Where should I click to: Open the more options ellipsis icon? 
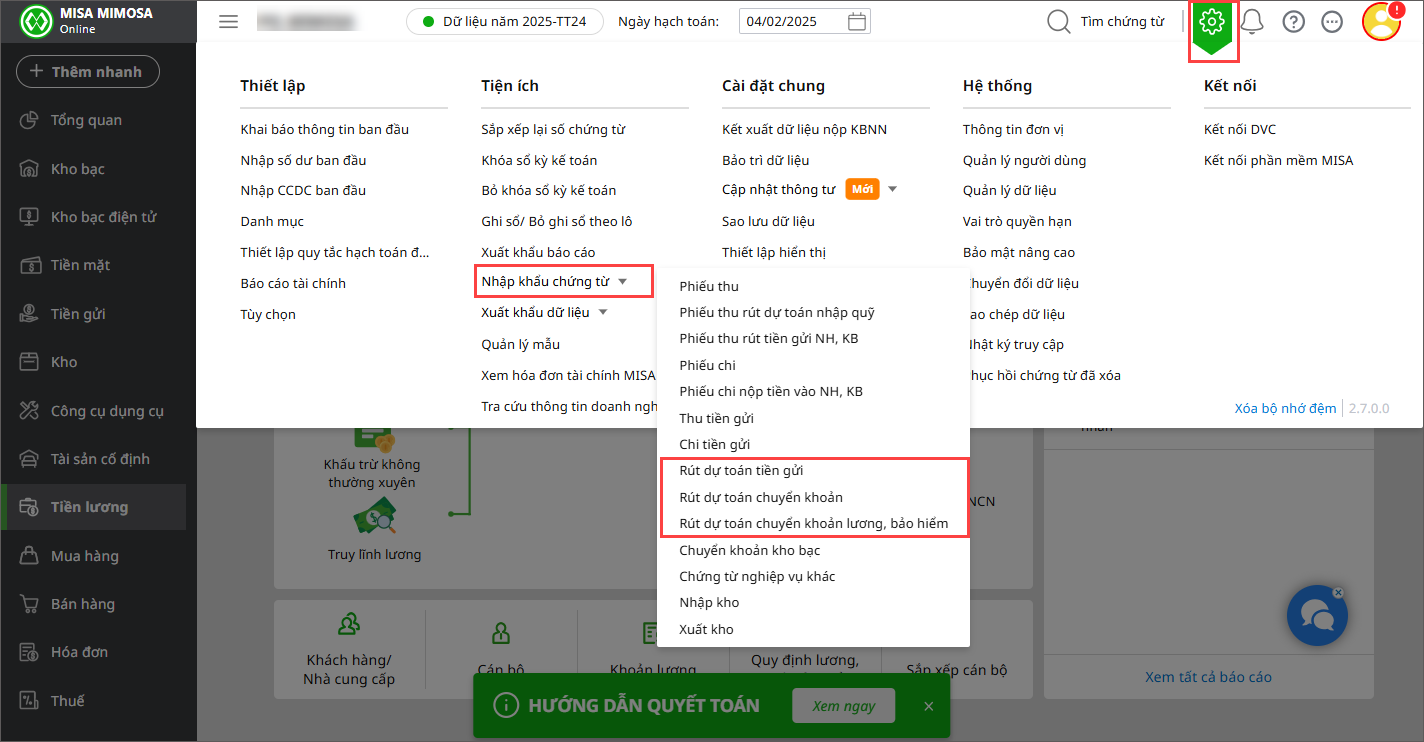pos(1332,22)
